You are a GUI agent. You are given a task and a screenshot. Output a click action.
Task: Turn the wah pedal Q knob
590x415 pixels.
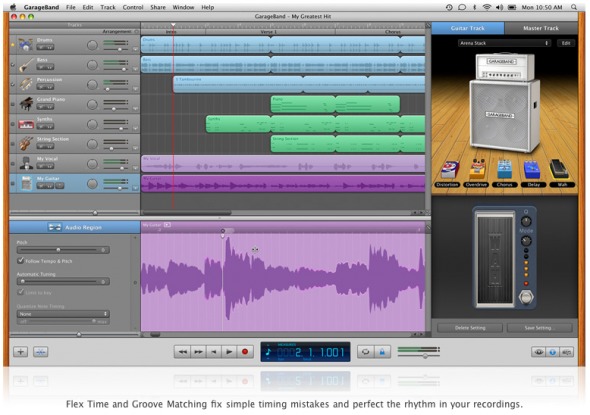[526, 222]
